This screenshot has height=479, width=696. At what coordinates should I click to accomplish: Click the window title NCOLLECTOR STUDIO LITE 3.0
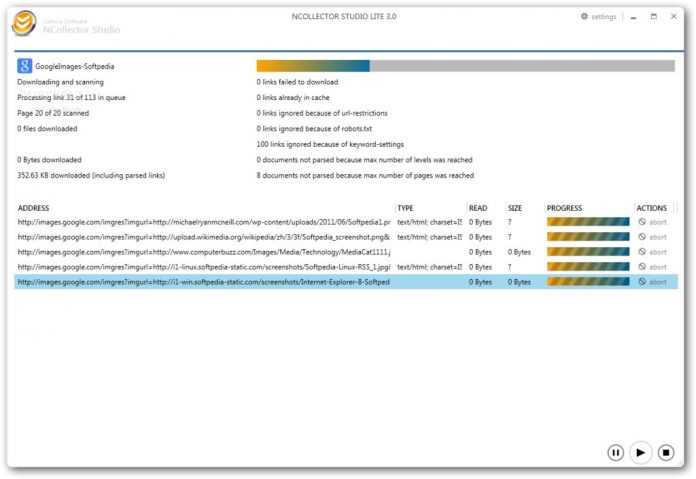click(x=344, y=16)
